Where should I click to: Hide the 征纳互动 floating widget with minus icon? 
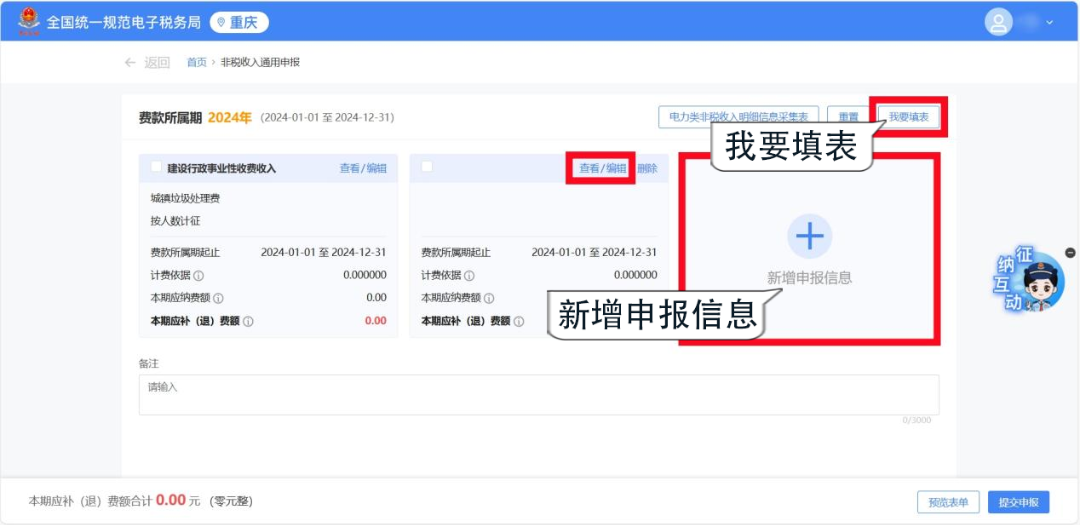click(1070, 253)
